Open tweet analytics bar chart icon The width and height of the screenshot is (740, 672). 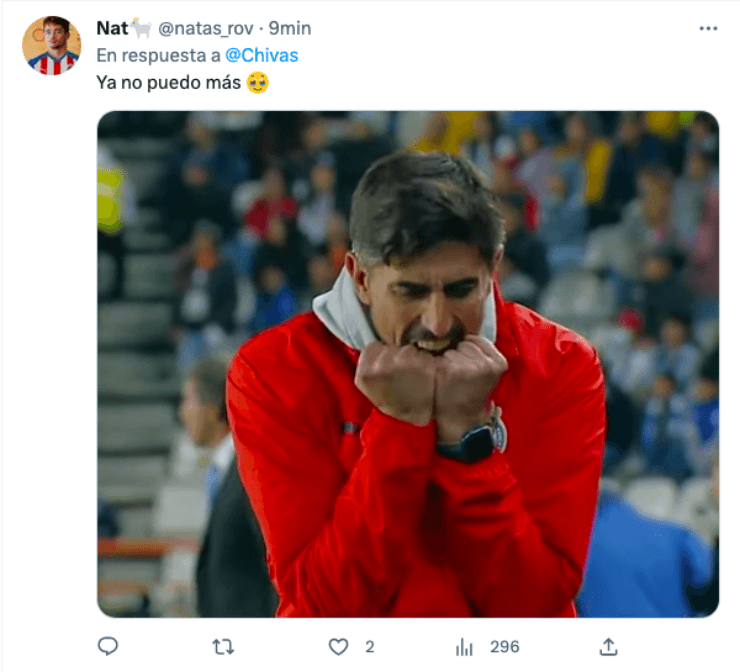coord(464,647)
